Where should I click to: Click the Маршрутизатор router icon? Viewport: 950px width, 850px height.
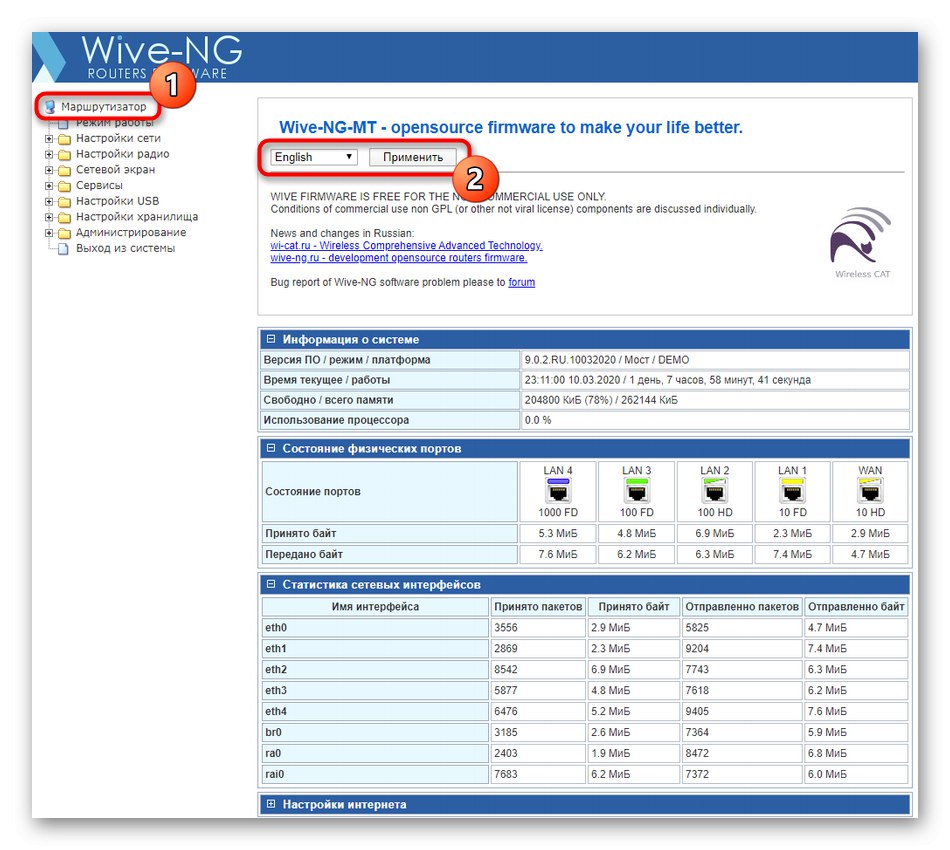[50, 107]
